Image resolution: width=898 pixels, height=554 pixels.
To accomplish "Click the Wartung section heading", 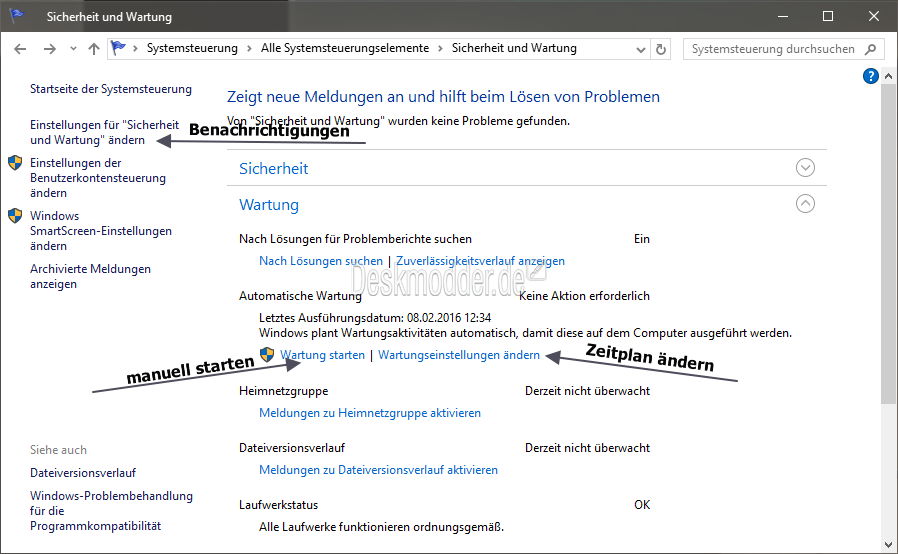I will pos(269,205).
